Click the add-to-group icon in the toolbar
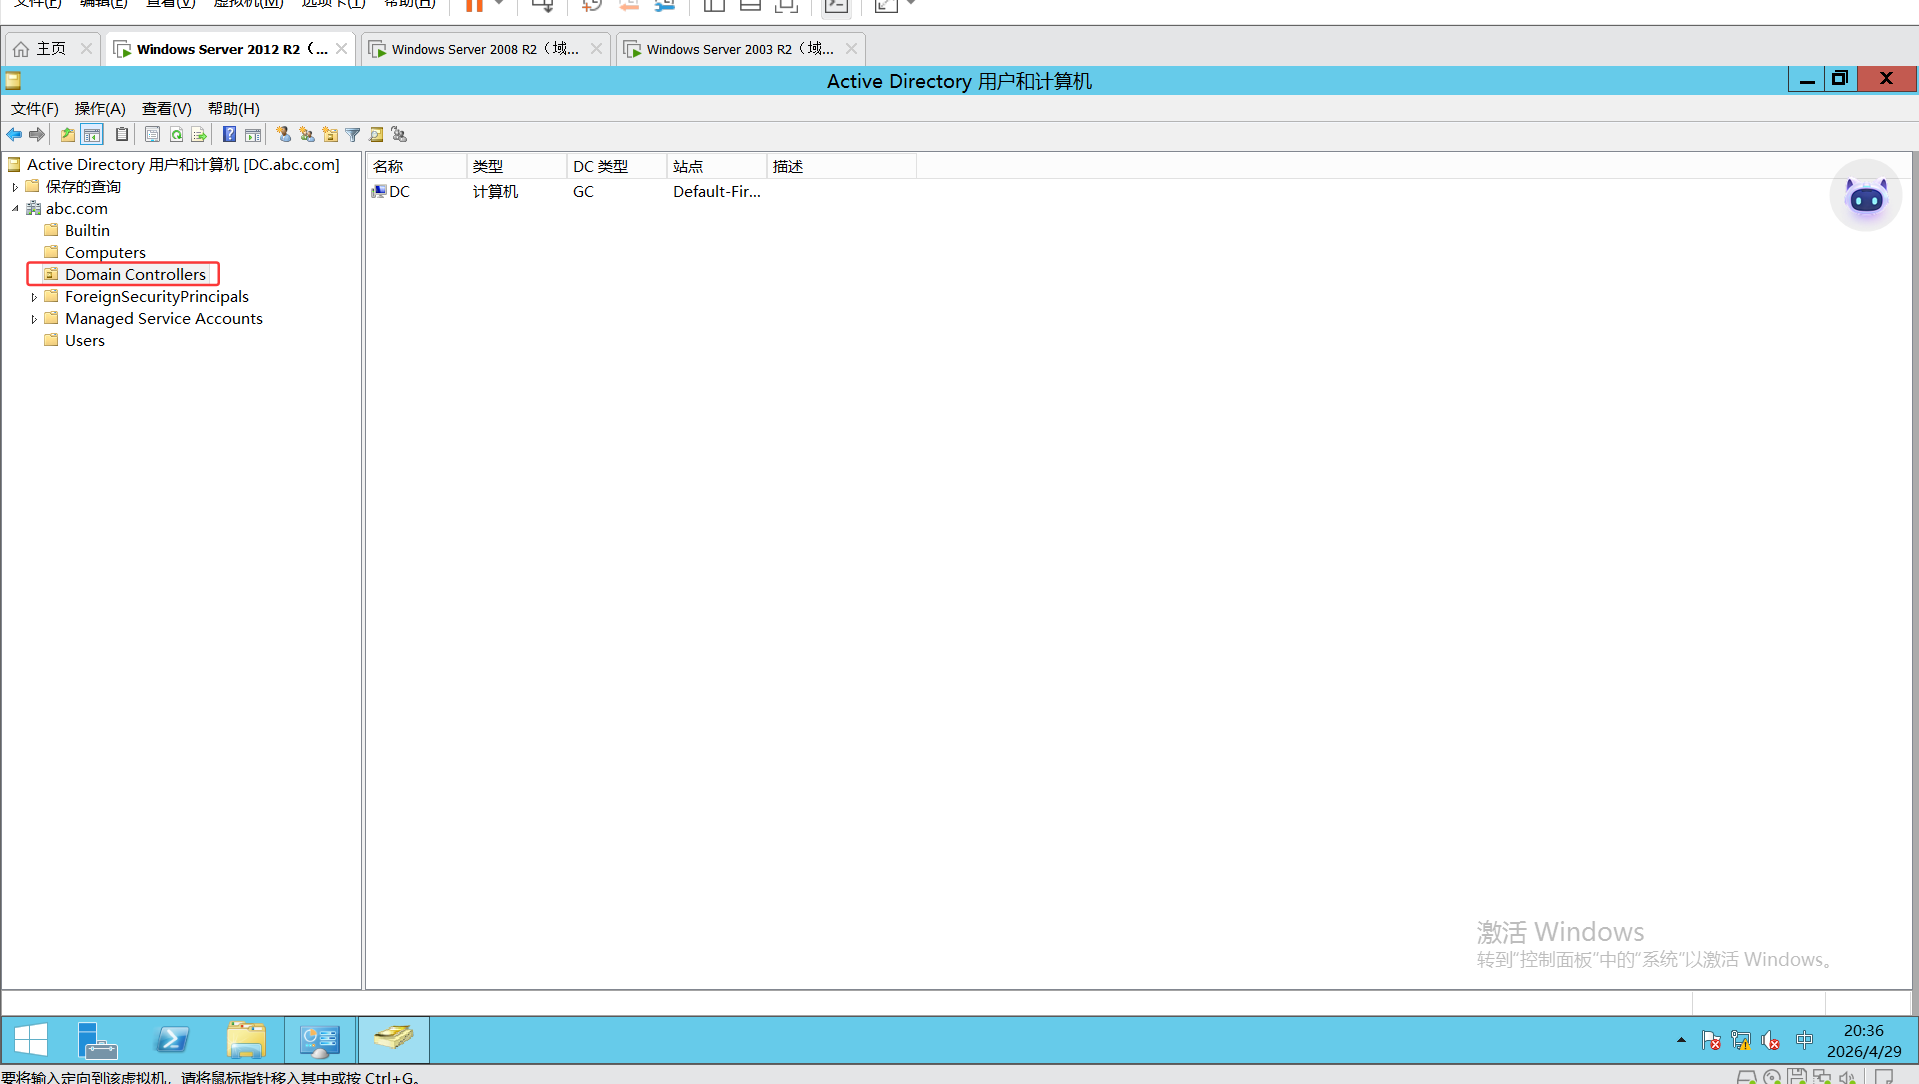Image resolution: width=1919 pixels, height=1084 pixels. coord(399,135)
